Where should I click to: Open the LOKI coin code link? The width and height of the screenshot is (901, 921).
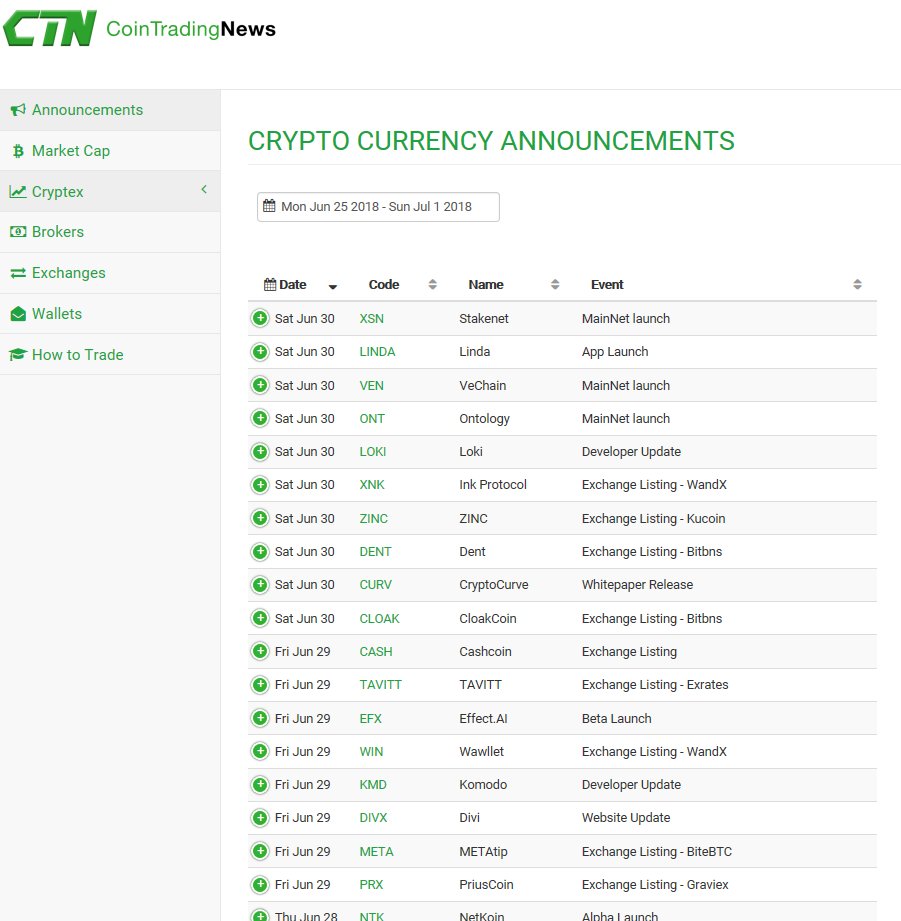pos(373,451)
